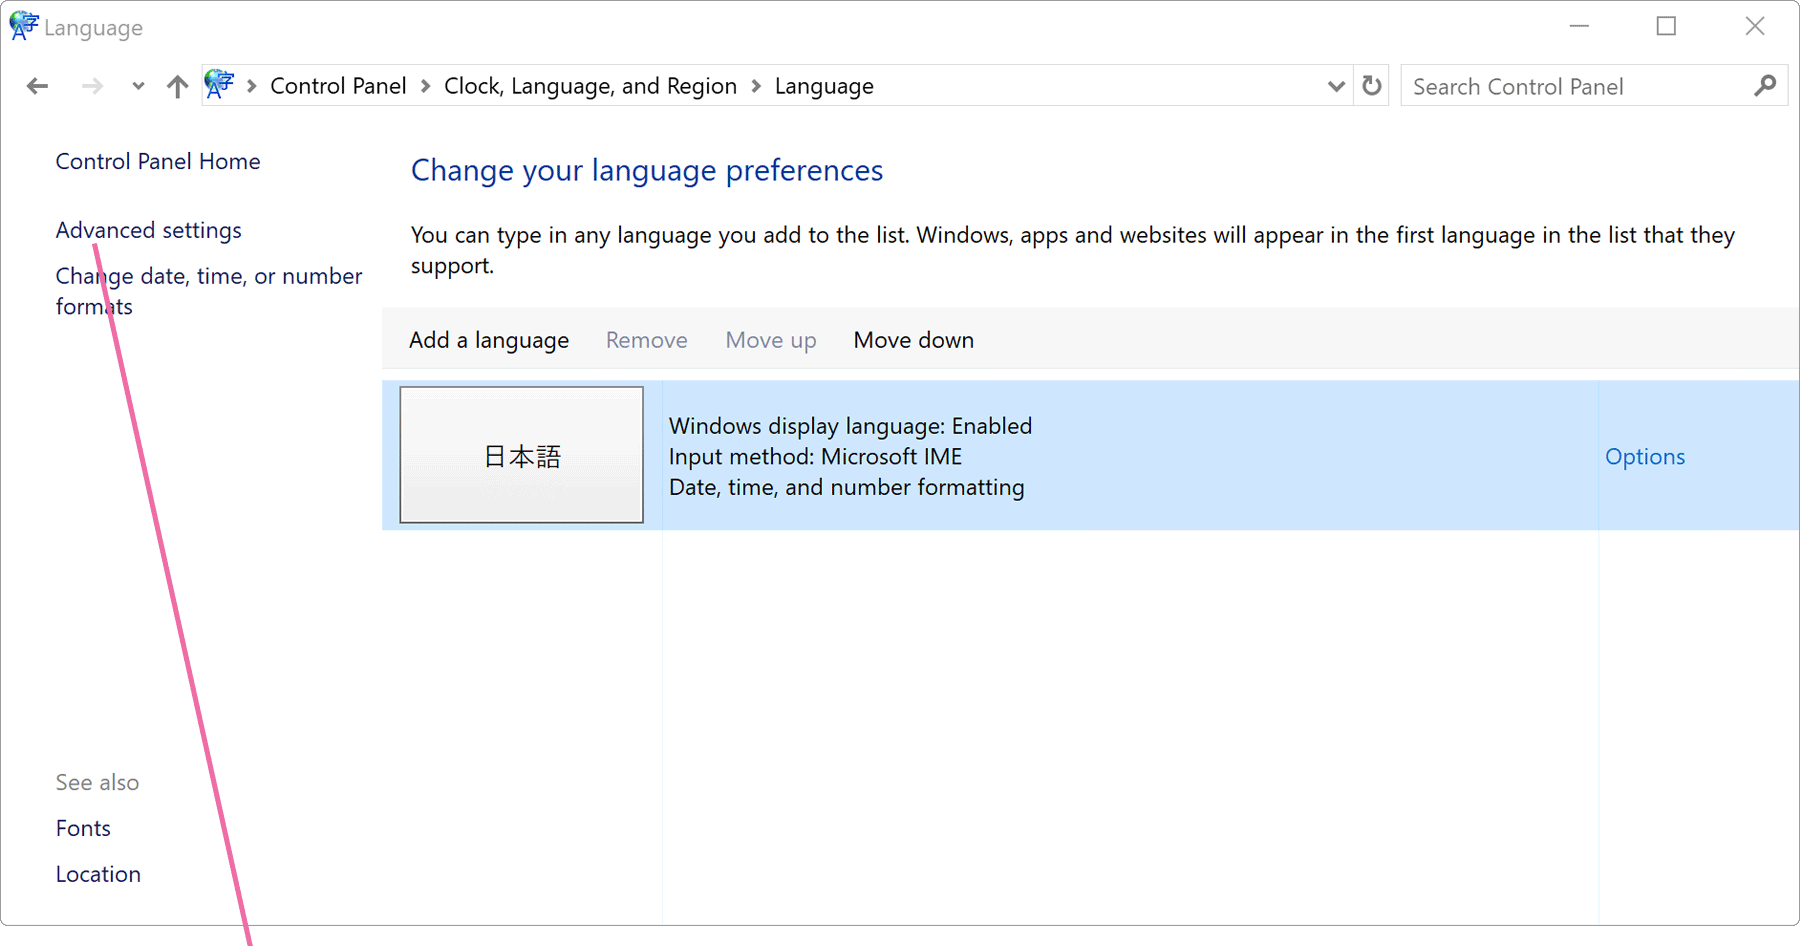The width and height of the screenshot is (1800, 946).
Task: Go up one level with Up arrow
Action: [177, 86]
